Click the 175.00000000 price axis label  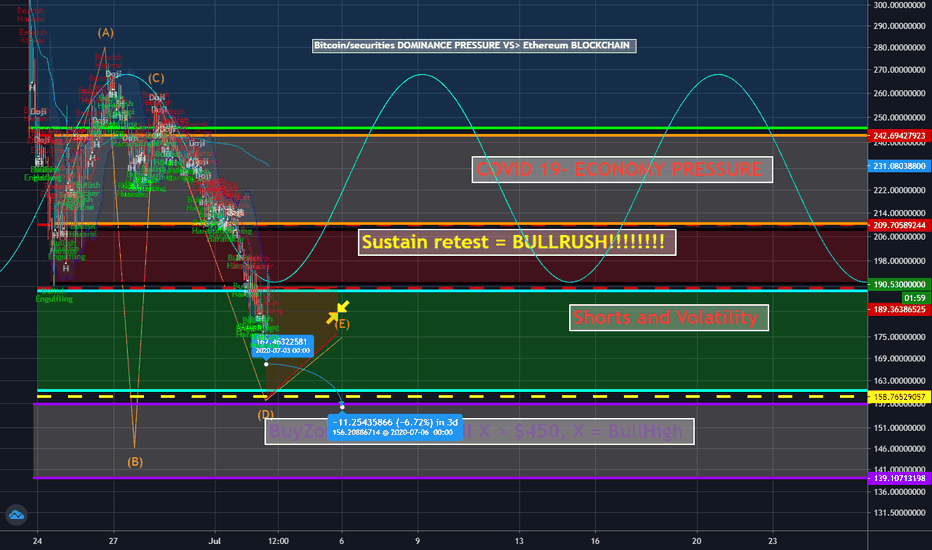point(899,337)
